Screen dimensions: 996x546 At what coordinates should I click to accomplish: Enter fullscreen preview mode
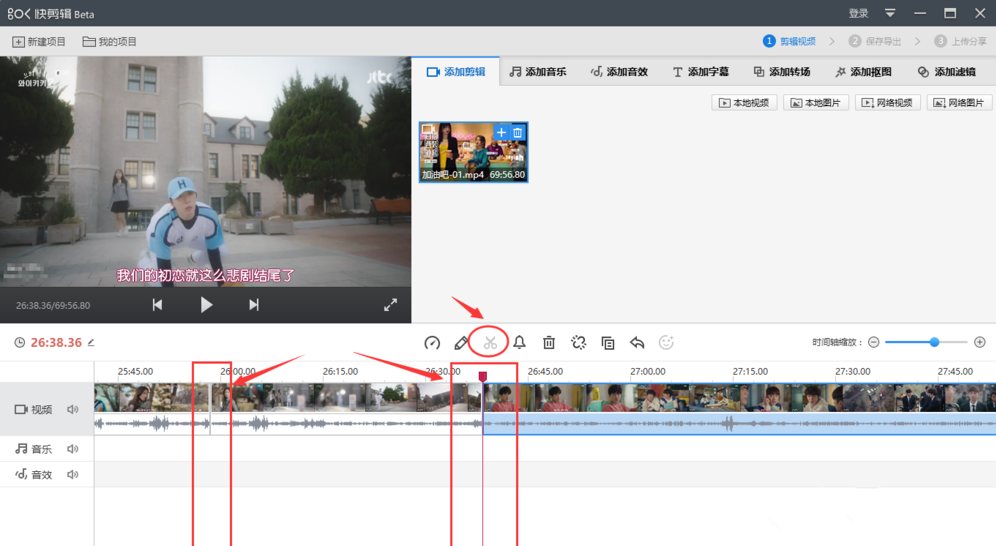391,305
